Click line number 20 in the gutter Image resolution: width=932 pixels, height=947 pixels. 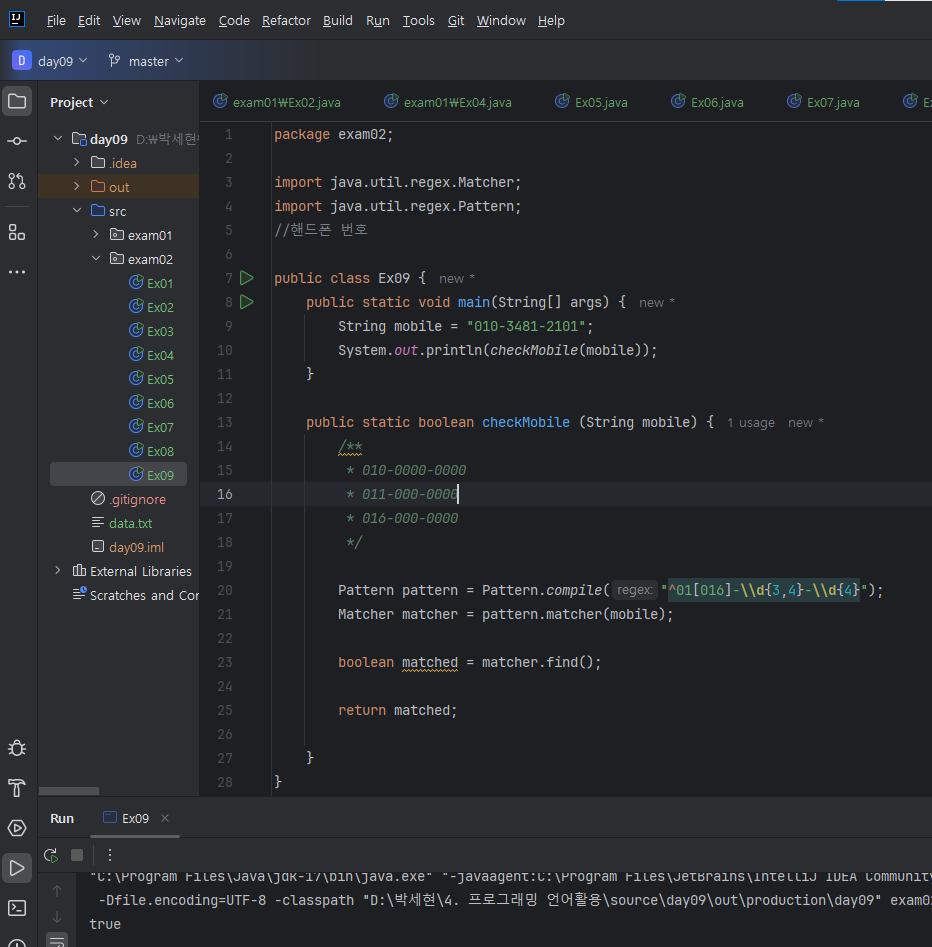pyautogui.click(x=225, y=591)
